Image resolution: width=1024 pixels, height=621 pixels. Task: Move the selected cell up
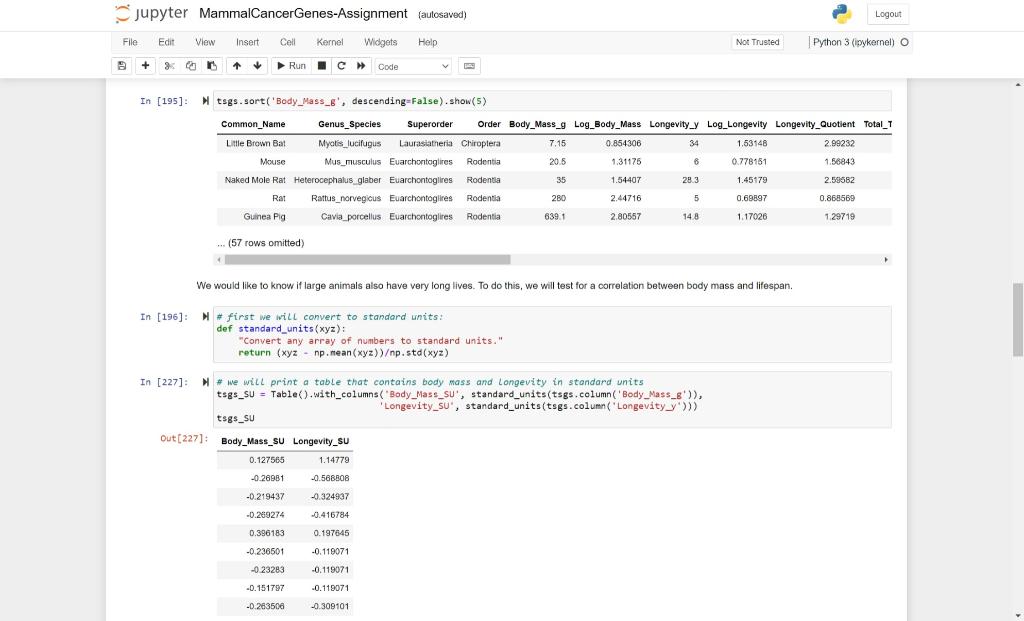coord(237,66)
